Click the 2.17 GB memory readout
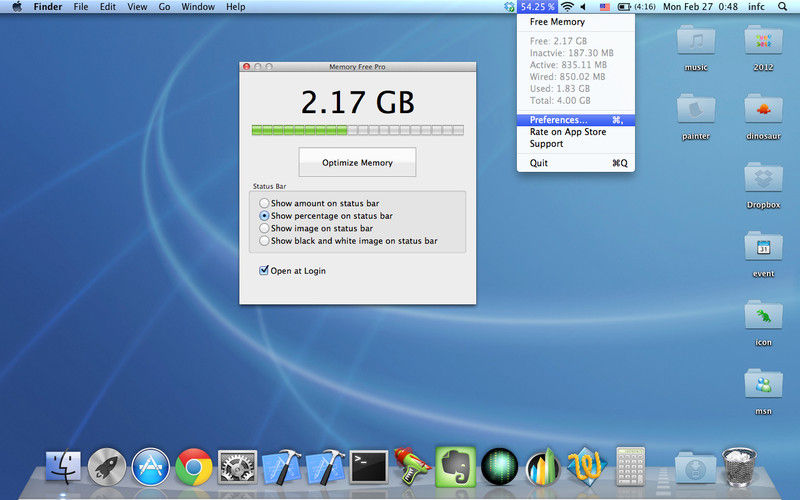The width and height of the screenshot is (800, 500). 357,102
